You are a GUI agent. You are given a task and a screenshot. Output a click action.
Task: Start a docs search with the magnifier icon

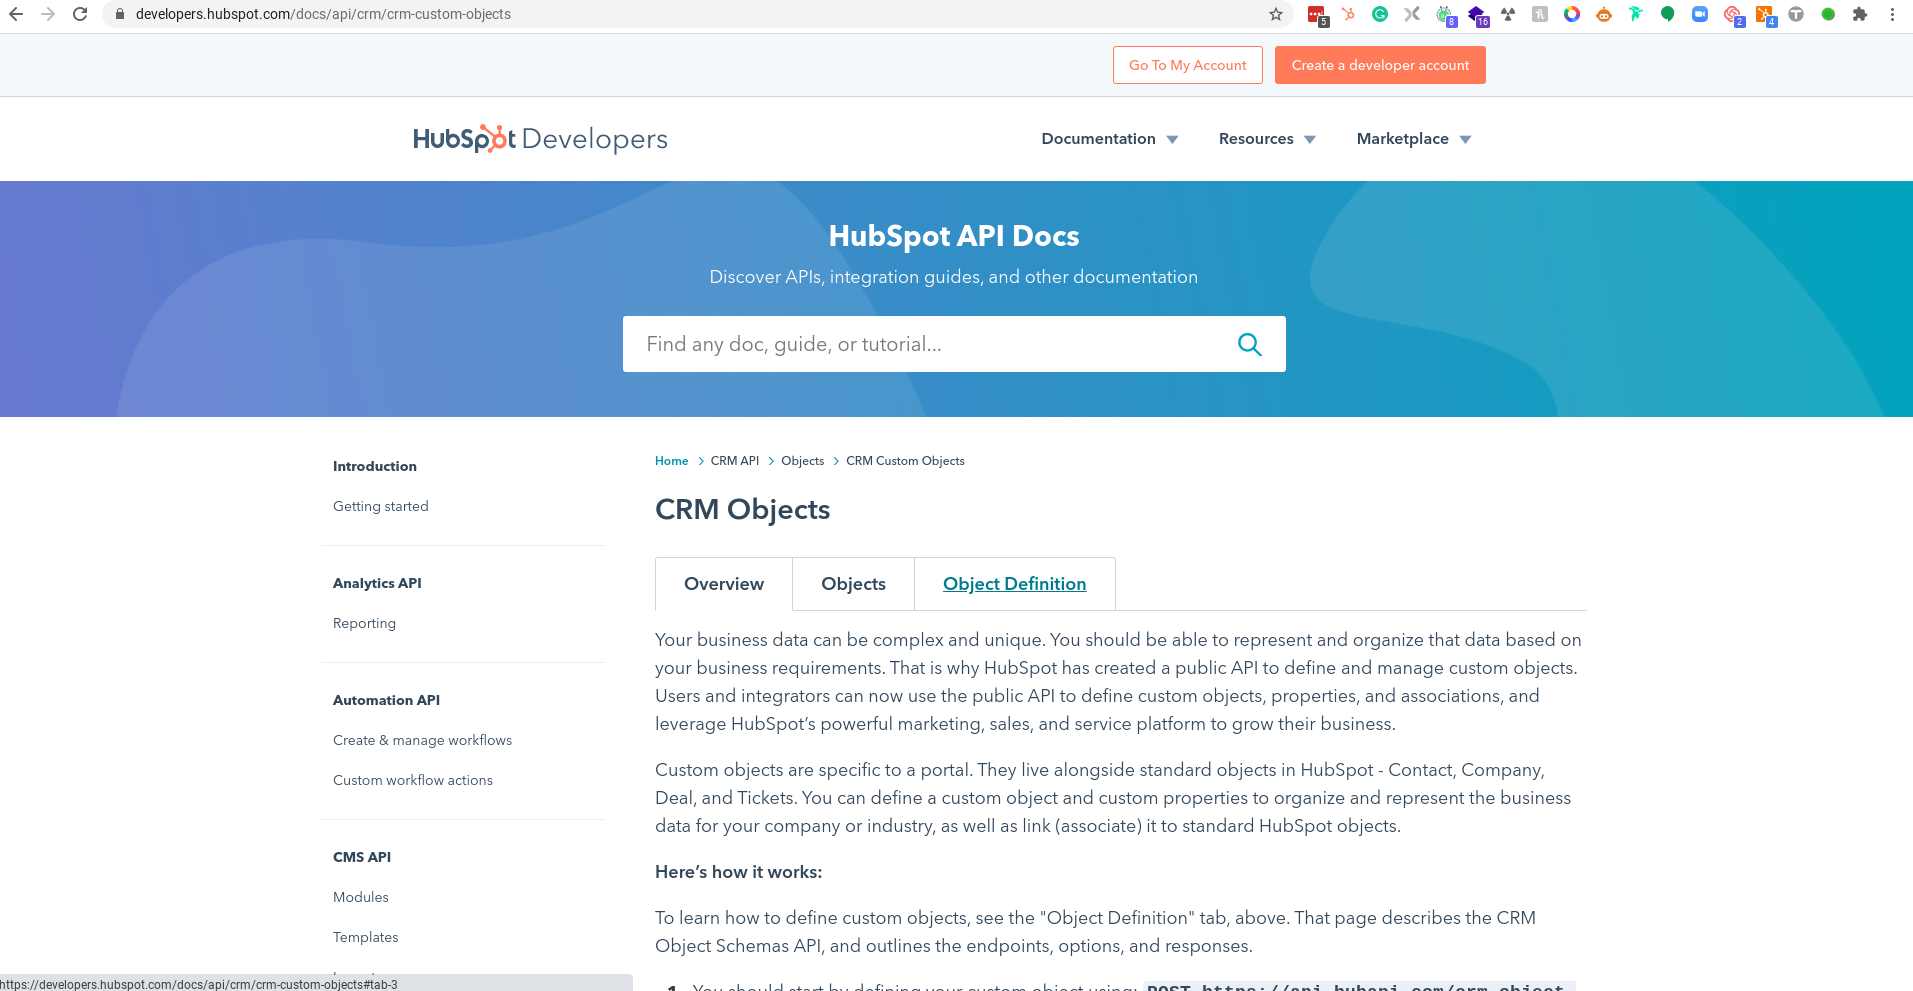[x=1248, y=343]
